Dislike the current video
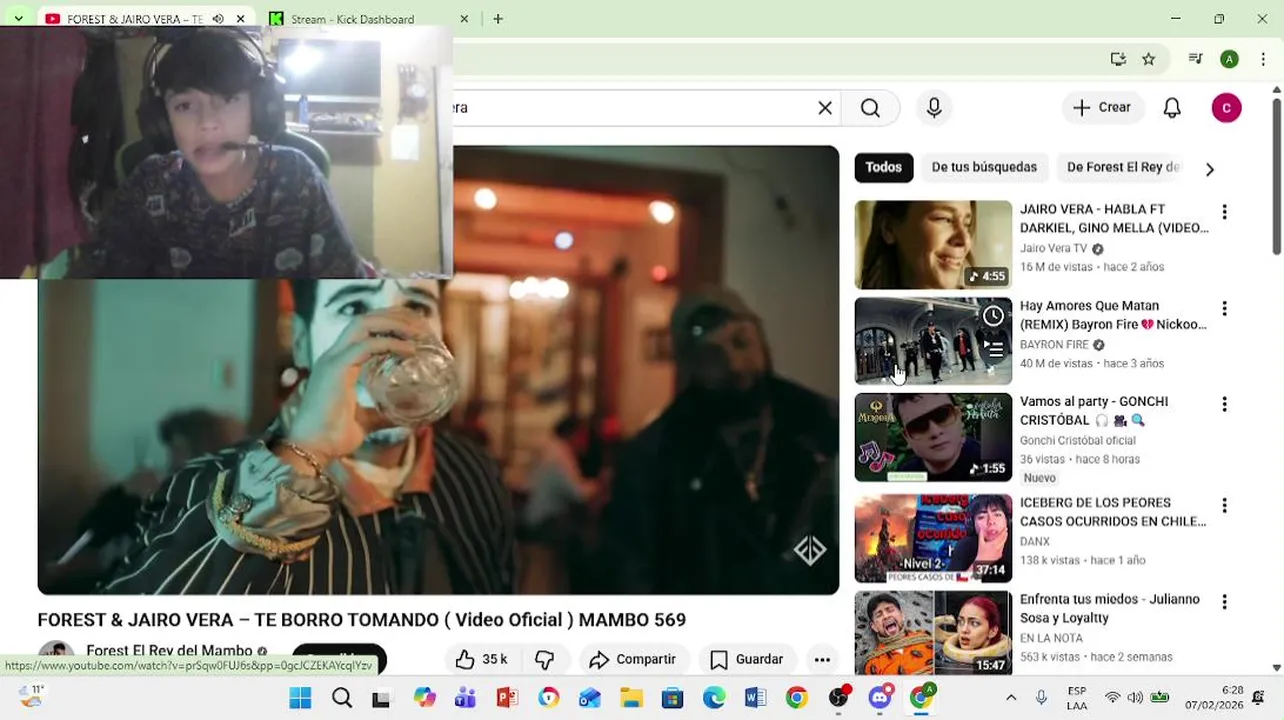The height and width of the screenshot is (720, 1284). 544,659
